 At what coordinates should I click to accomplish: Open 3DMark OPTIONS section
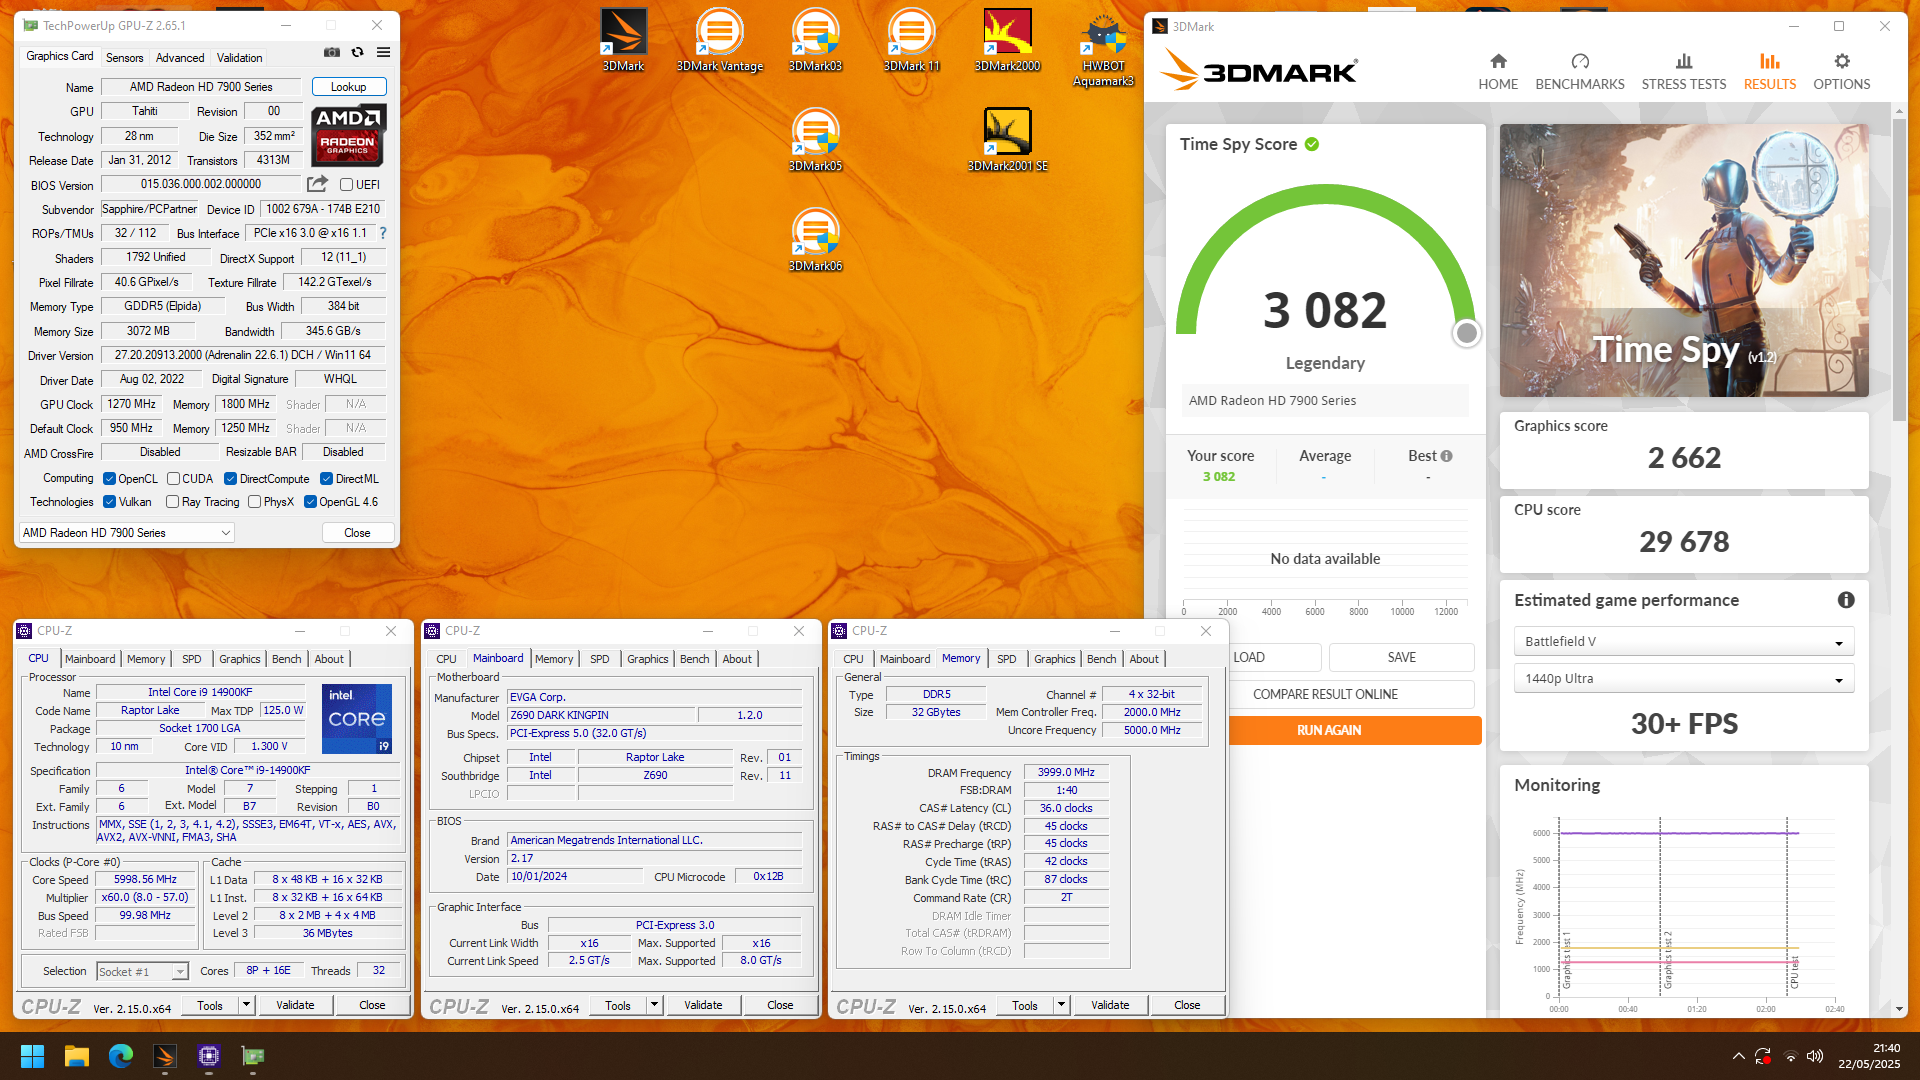pos(1842,72)
